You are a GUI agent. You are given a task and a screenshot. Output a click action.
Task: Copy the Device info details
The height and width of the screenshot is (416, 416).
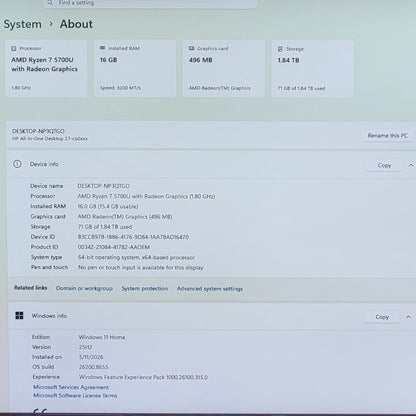(384, 165)
